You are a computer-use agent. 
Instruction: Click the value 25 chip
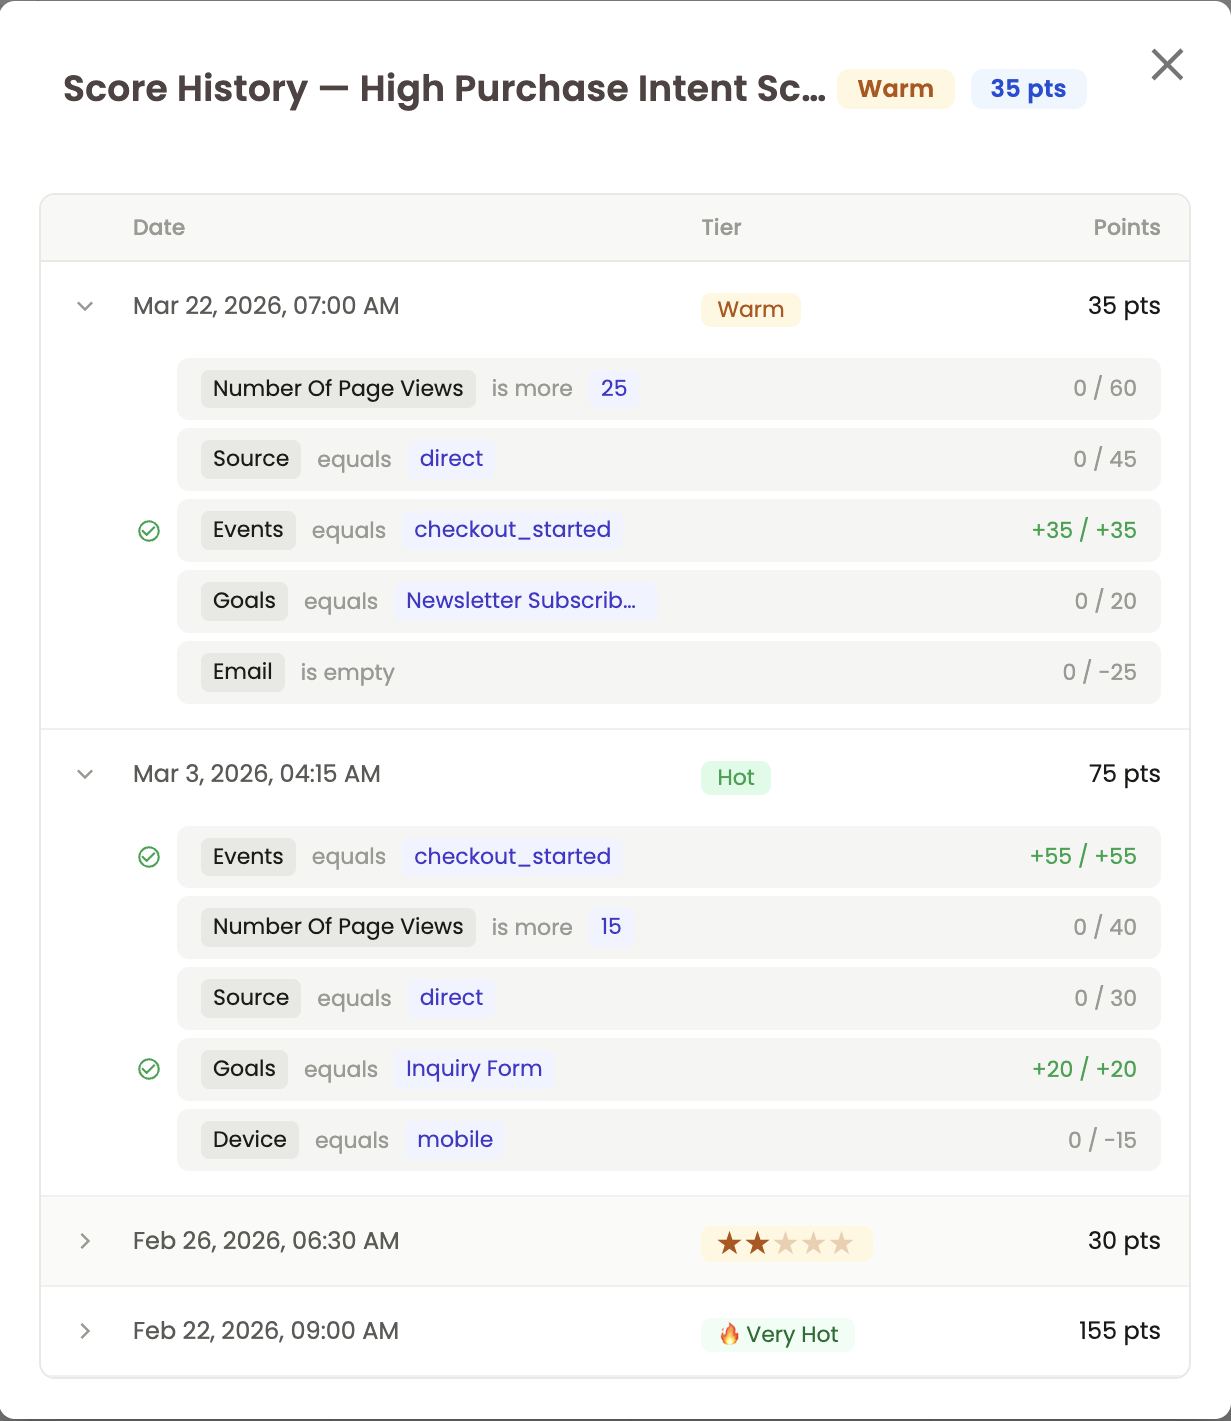tap(614, 389)
